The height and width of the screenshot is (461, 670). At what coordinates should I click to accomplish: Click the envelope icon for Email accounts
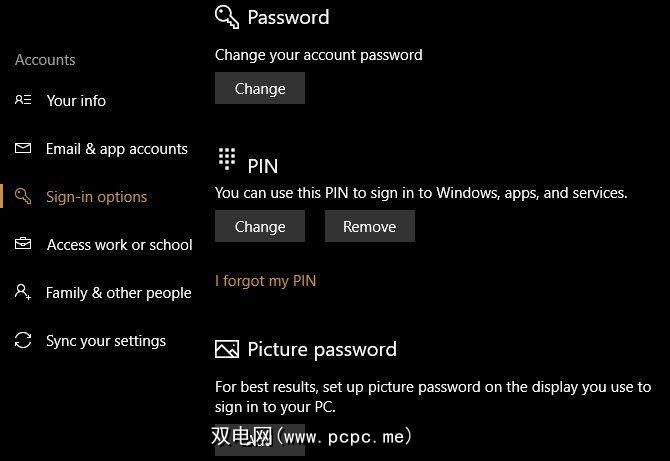point(23,148)
